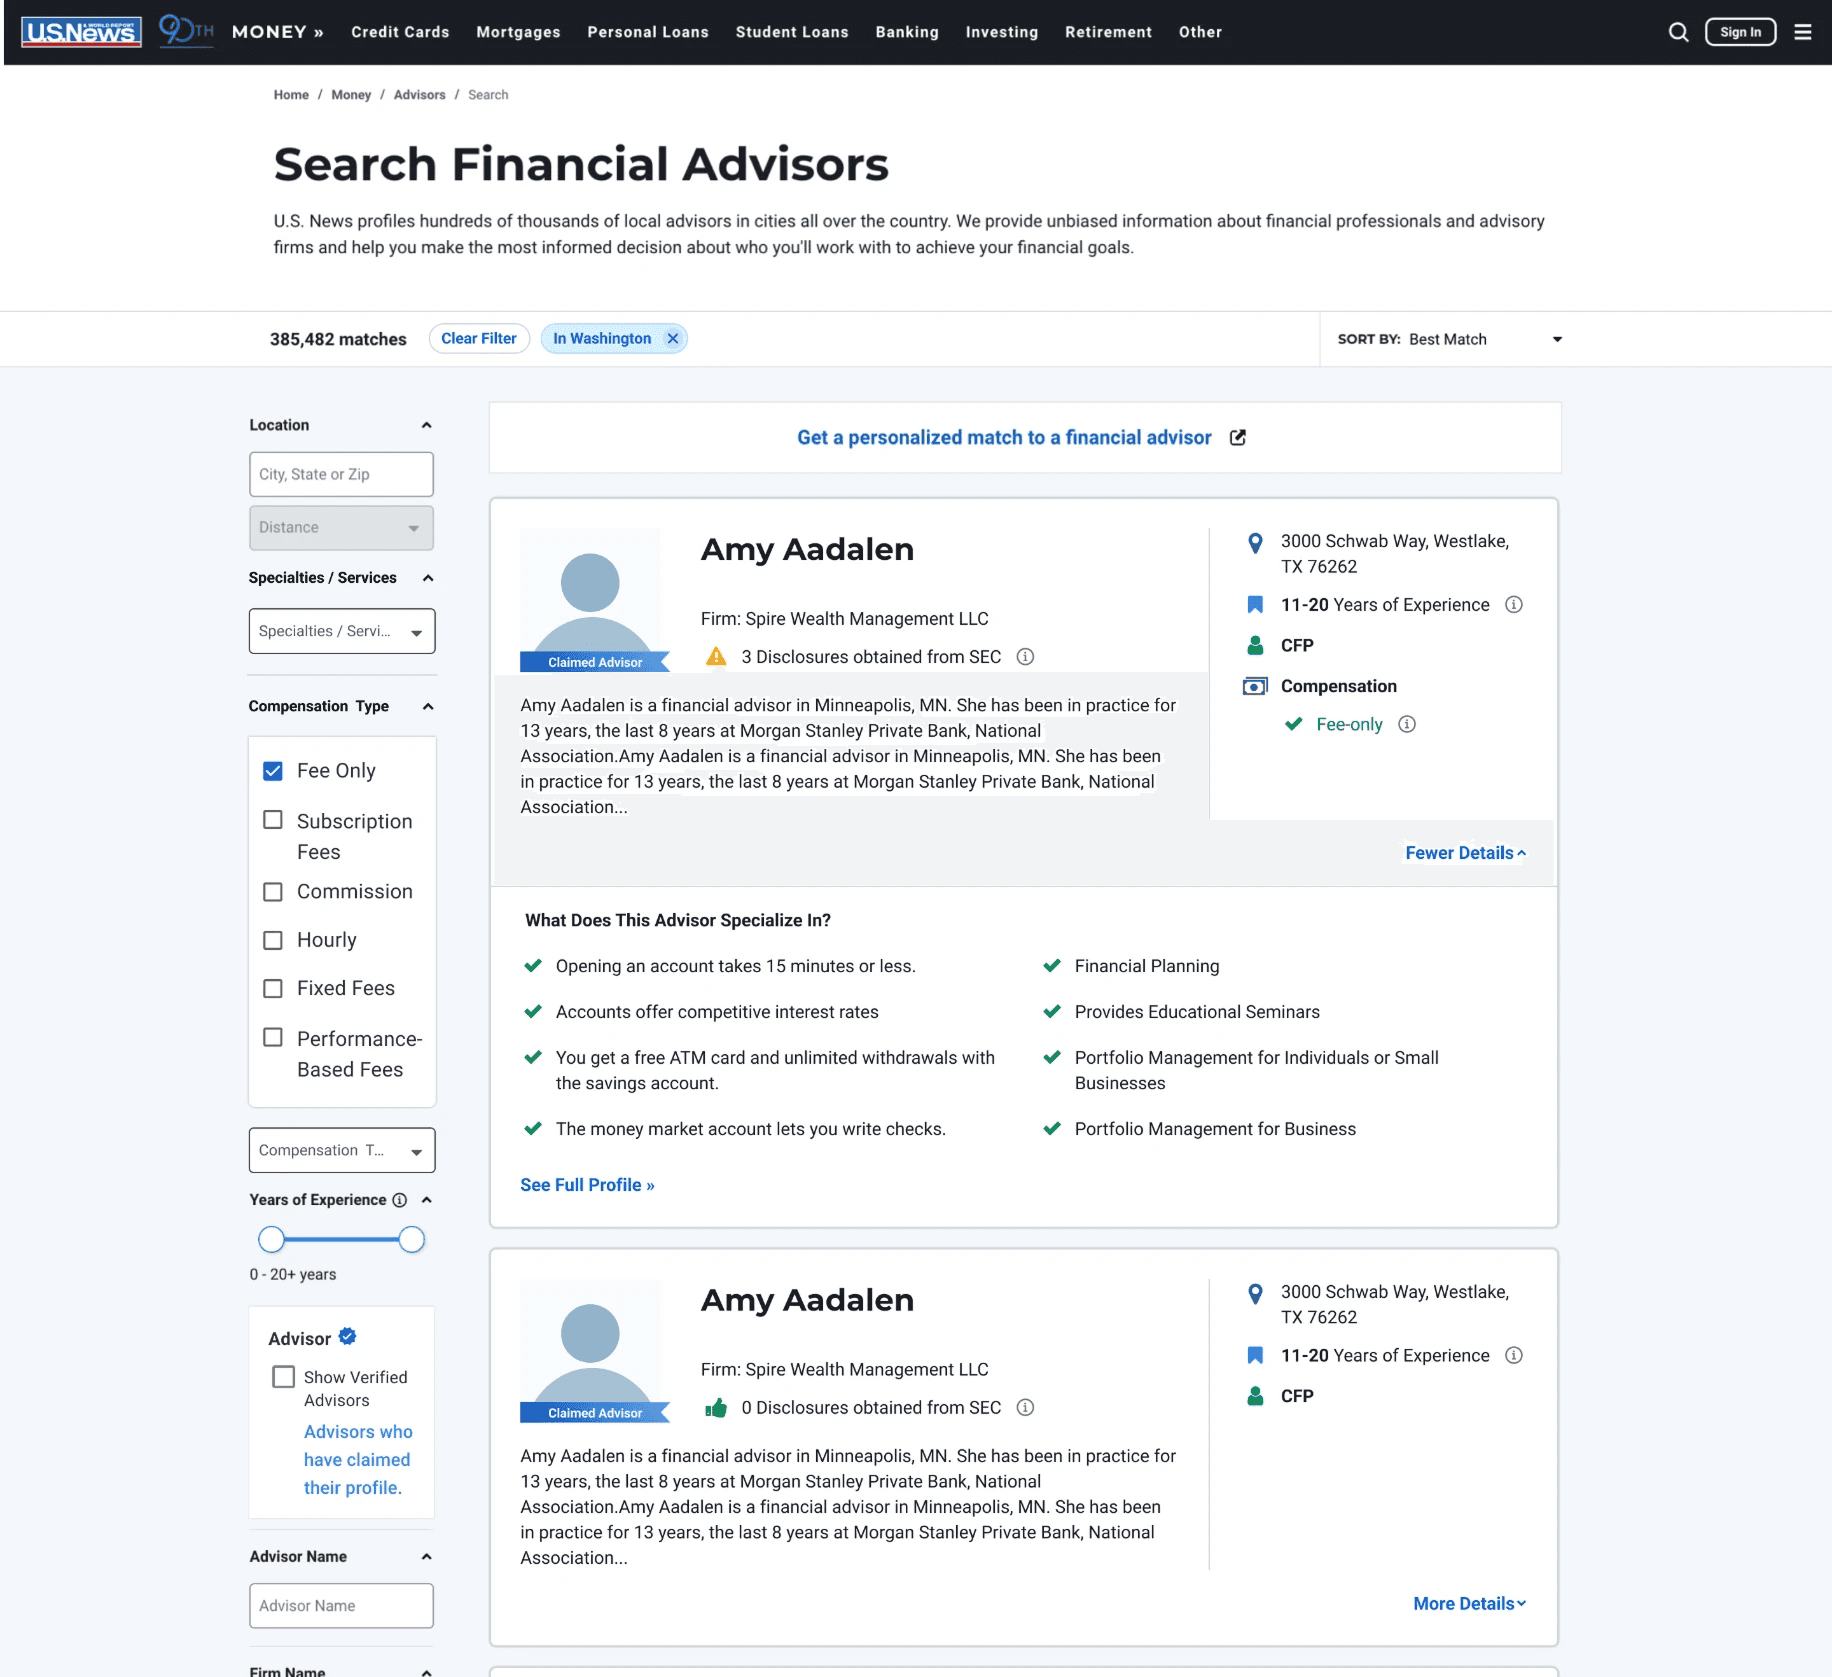This screenshot has width=1832, height=1677.
Task: Open See Full Profile link
Action: point(587,1185)
